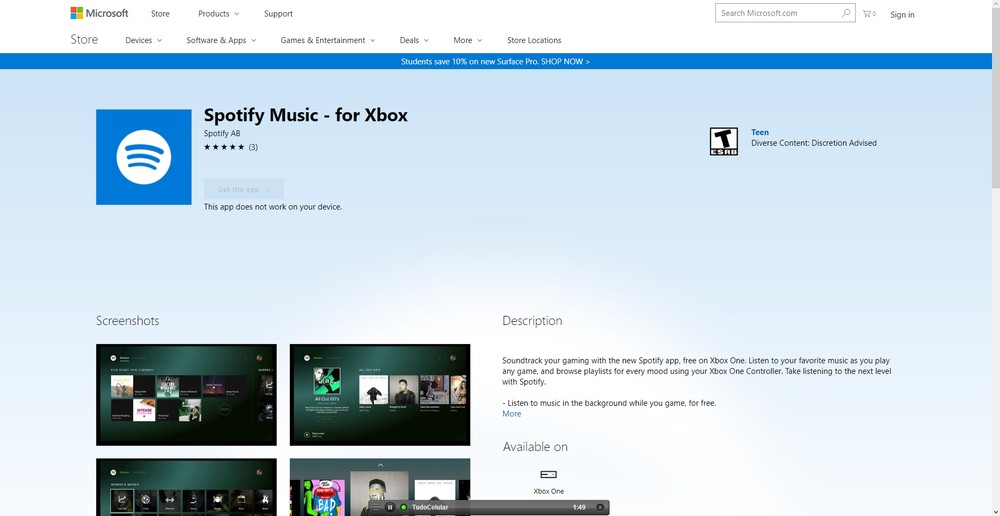Viewport: 1000px width, 516px height.
Task: Click the Microsoft logo
Action: pos(99,13)
